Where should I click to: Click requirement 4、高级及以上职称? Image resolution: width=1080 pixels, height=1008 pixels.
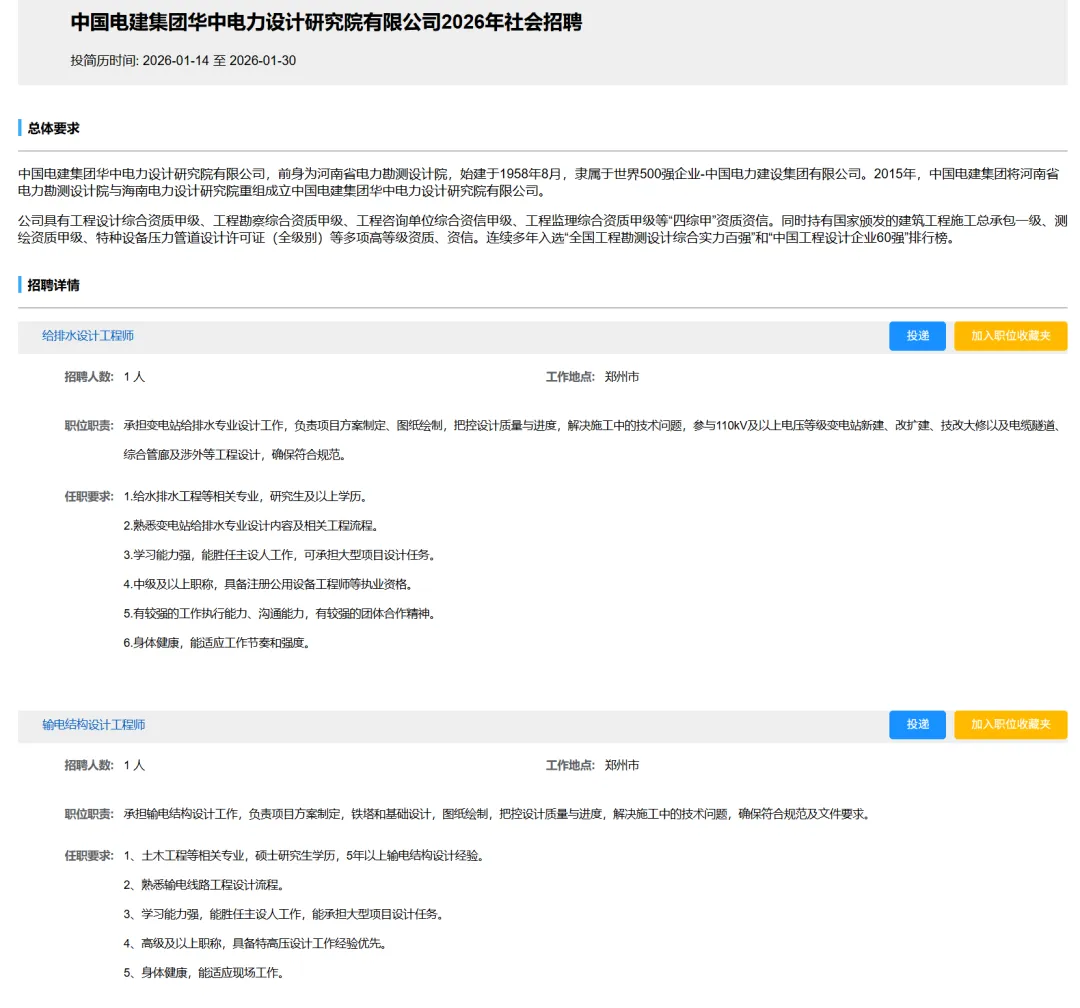(x=256, y=943)
